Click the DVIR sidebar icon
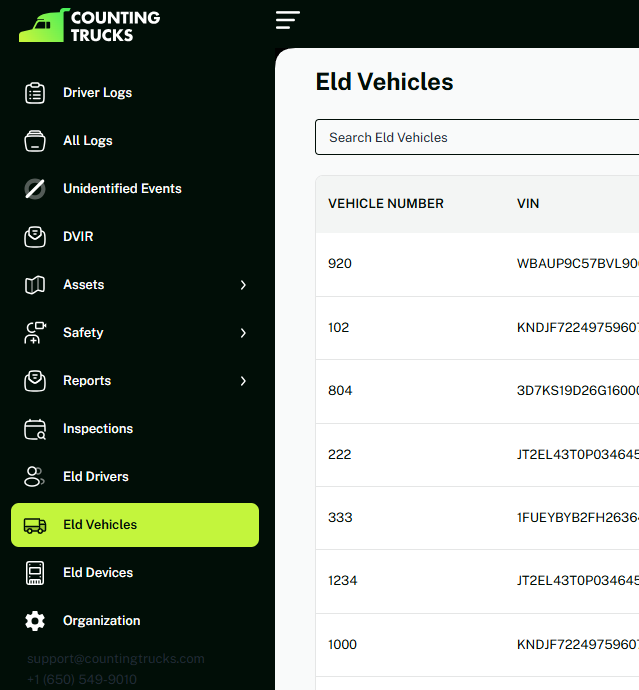Viewport: 639px width, 690px height. pyautogui.click(x=35, y=237)
